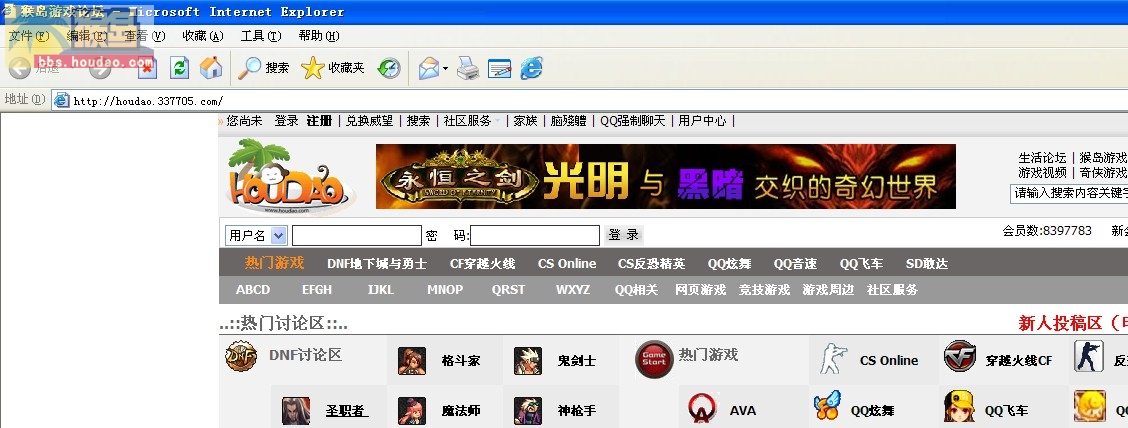Click the 魔法师 character icon
The image size is (1128, 428).
click(x=412, y=411)
